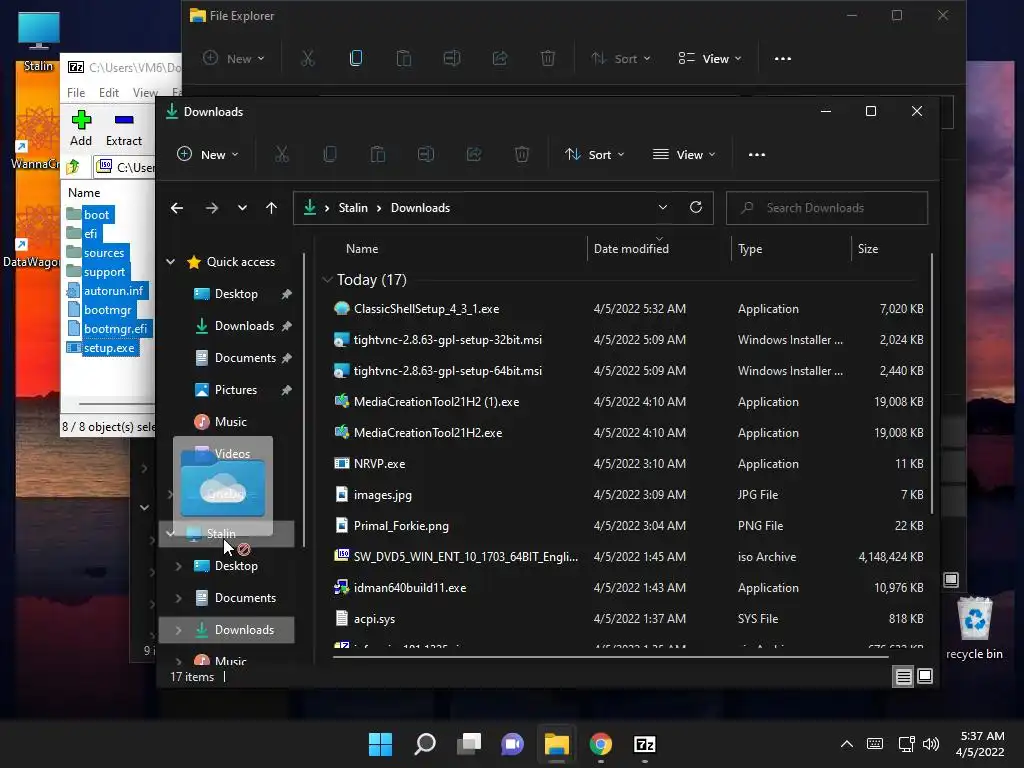Open the recycle bin desktop icon
This screenshot has width=1024, height=768.
pyautogui.click(x=974, y=628)
